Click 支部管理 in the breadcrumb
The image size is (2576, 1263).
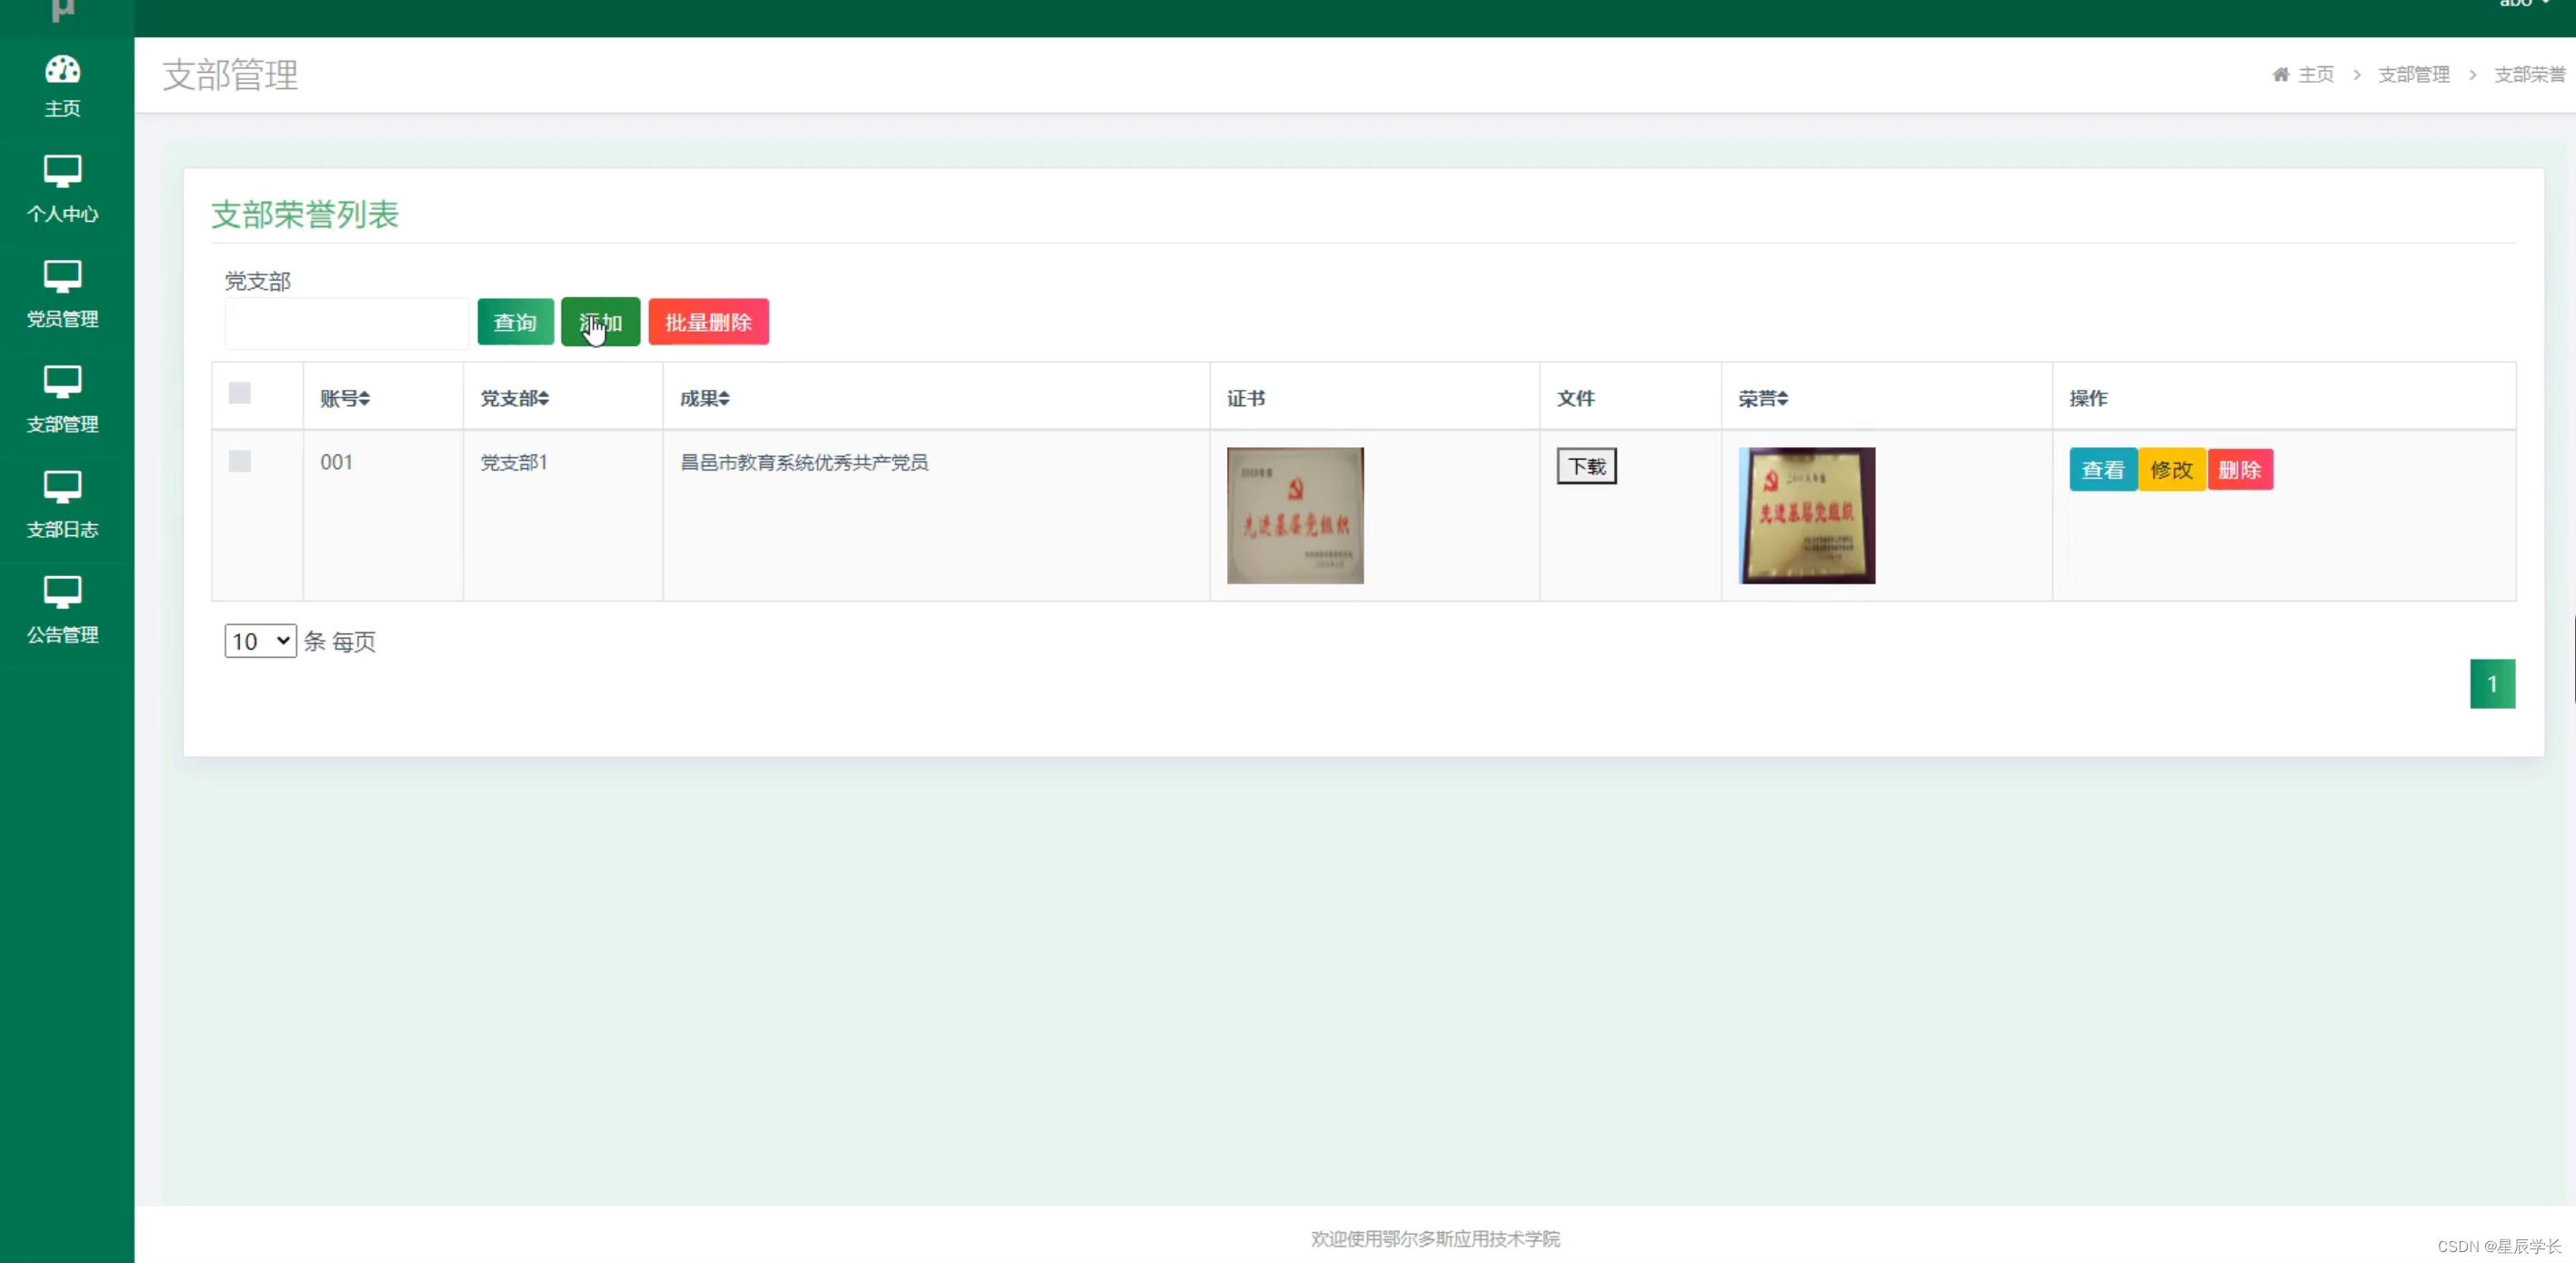pyautogui.click(x=2413, y=75)
